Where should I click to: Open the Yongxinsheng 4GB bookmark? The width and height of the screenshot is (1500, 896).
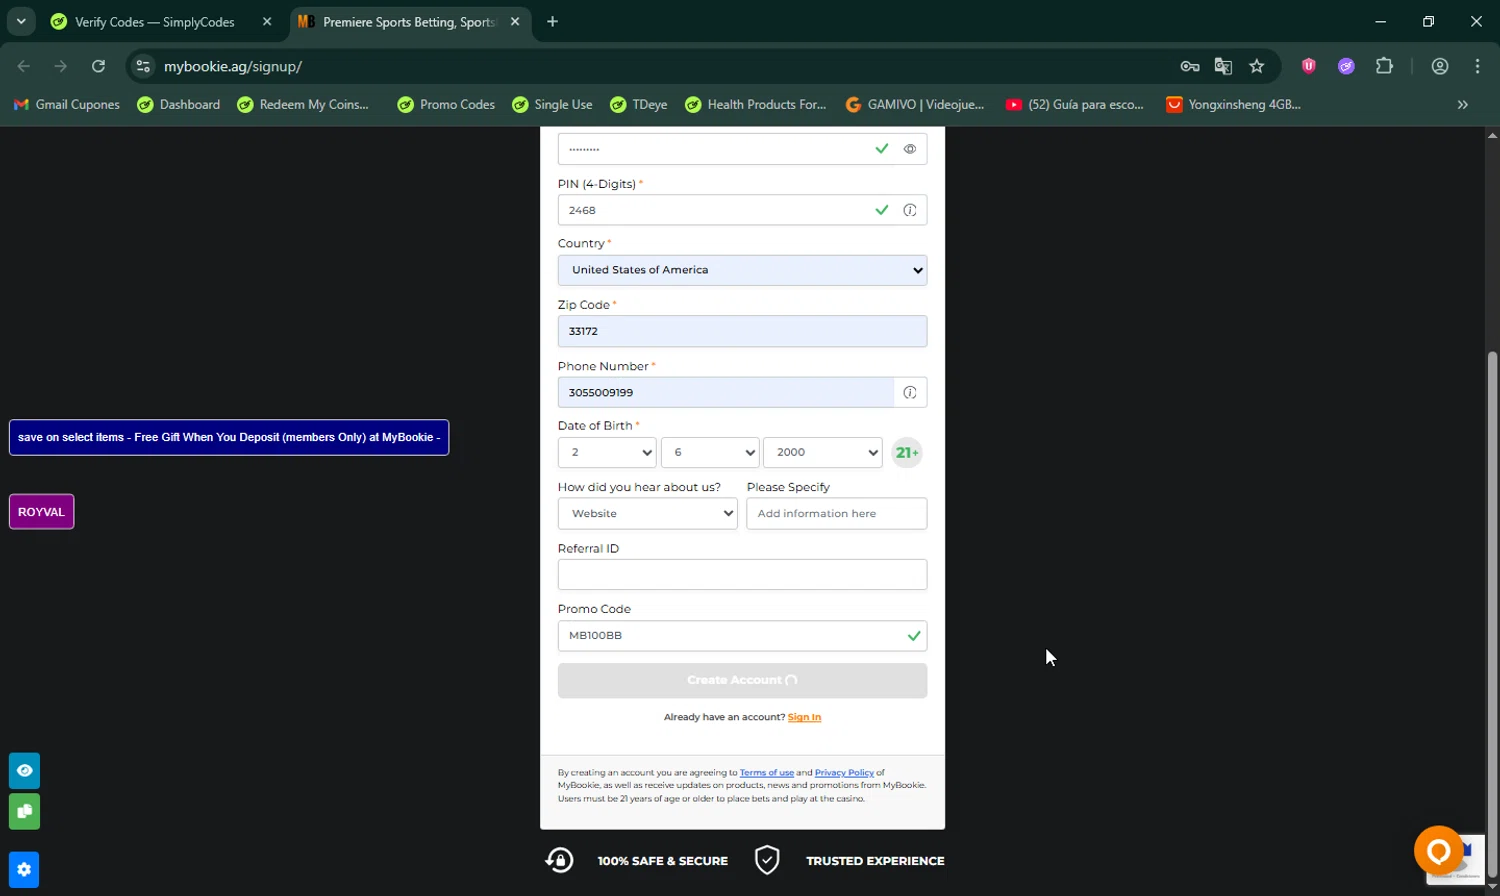coord(1234,104)
